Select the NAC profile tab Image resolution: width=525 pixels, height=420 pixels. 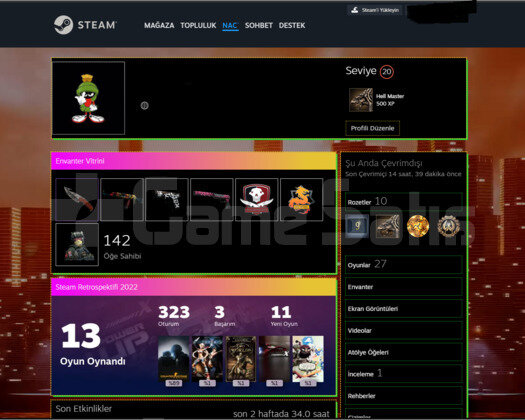230,25
